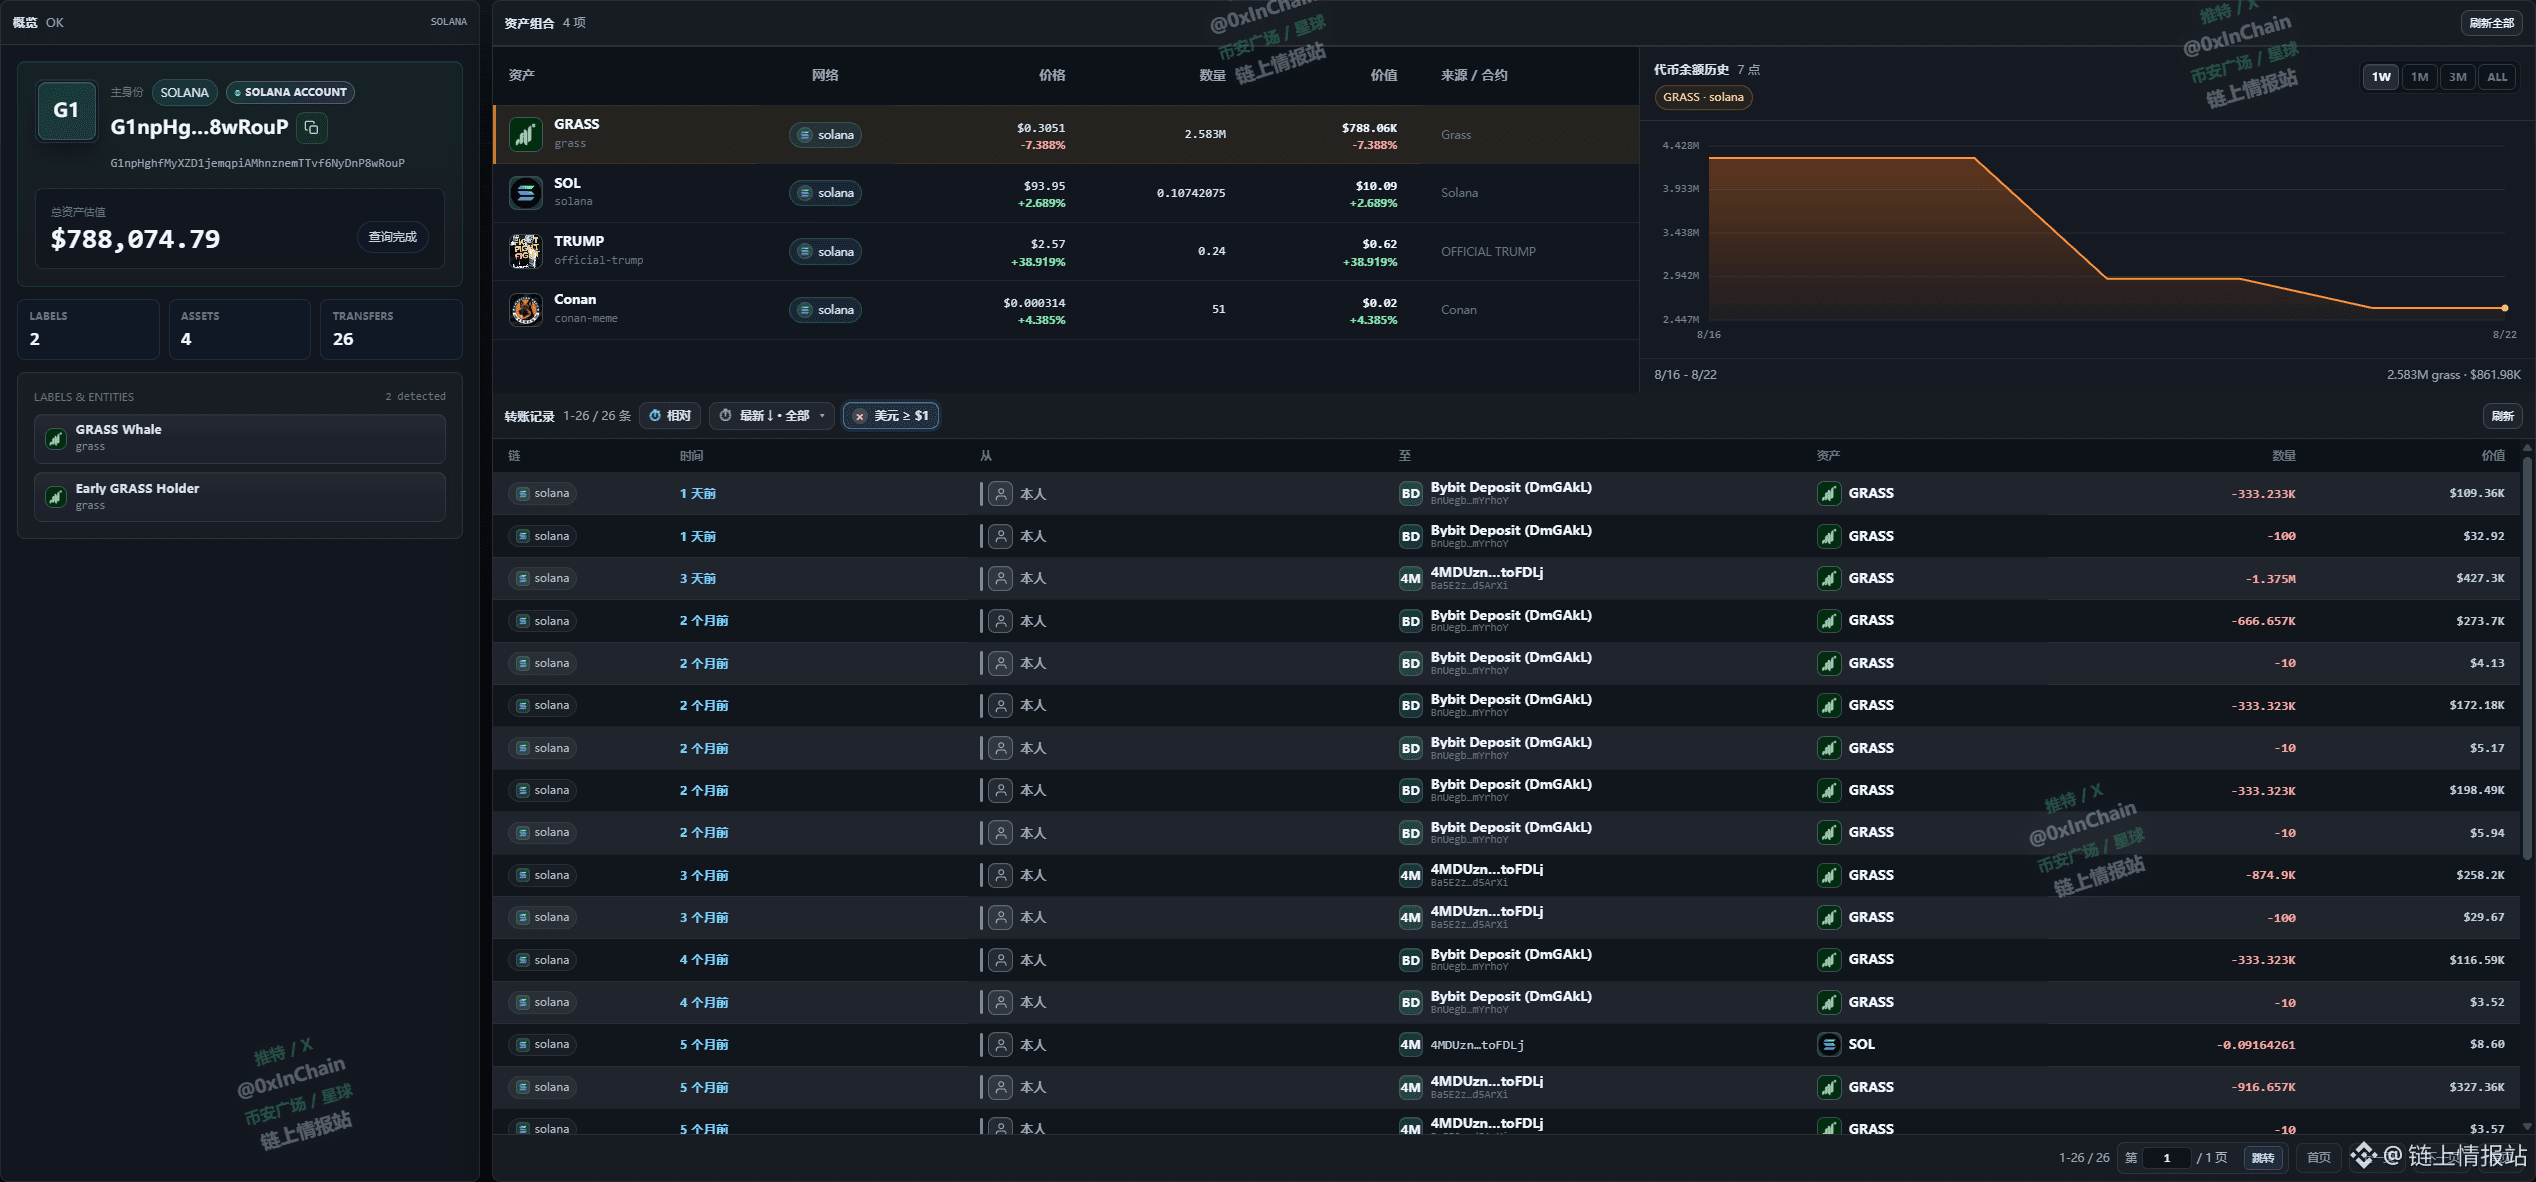Click the TRUMP token icon in portfolio
This screenshot has height=1182, width=2536.
525,251
